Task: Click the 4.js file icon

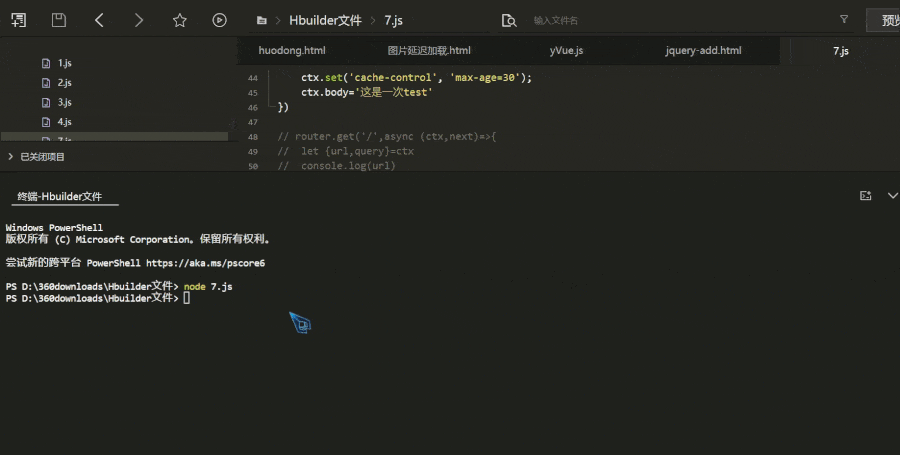Action: 46,122
